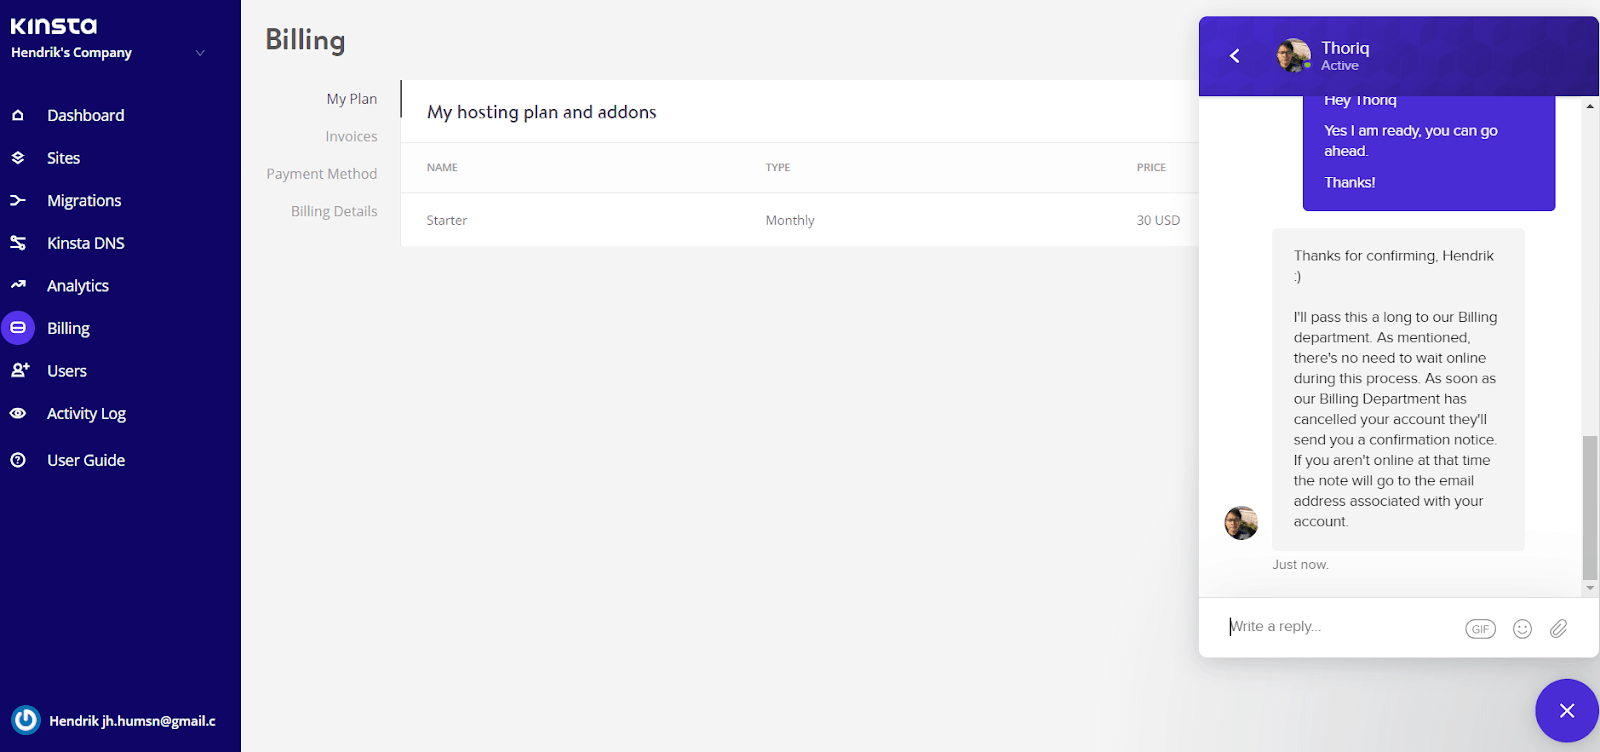Open the Users page
Viewport: 1600px width, 752px height.
coord(67,371)
